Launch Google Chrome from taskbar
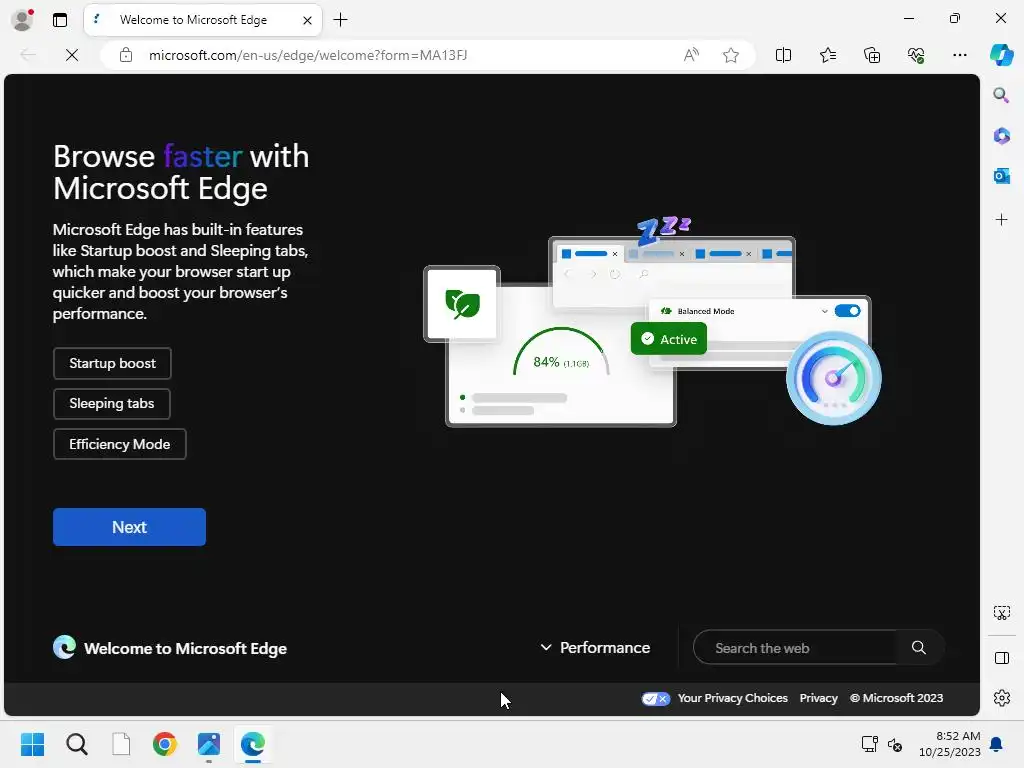This screenshot has height=768, width=1024. coord(165,744)
